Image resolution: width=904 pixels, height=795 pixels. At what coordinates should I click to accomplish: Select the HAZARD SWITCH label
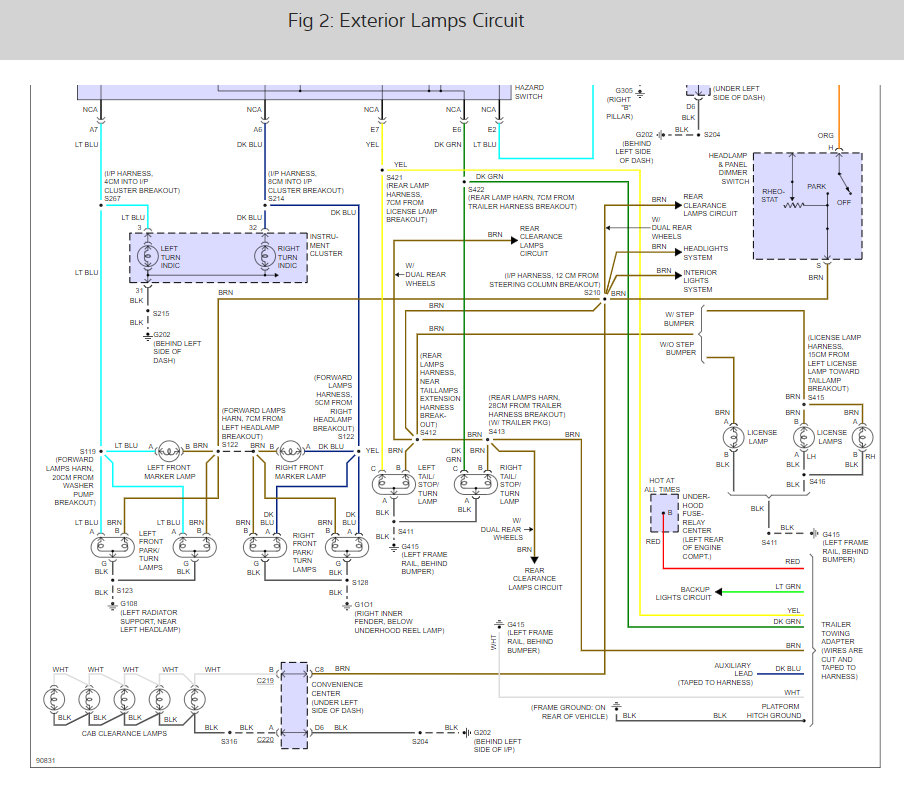[529, 92]
